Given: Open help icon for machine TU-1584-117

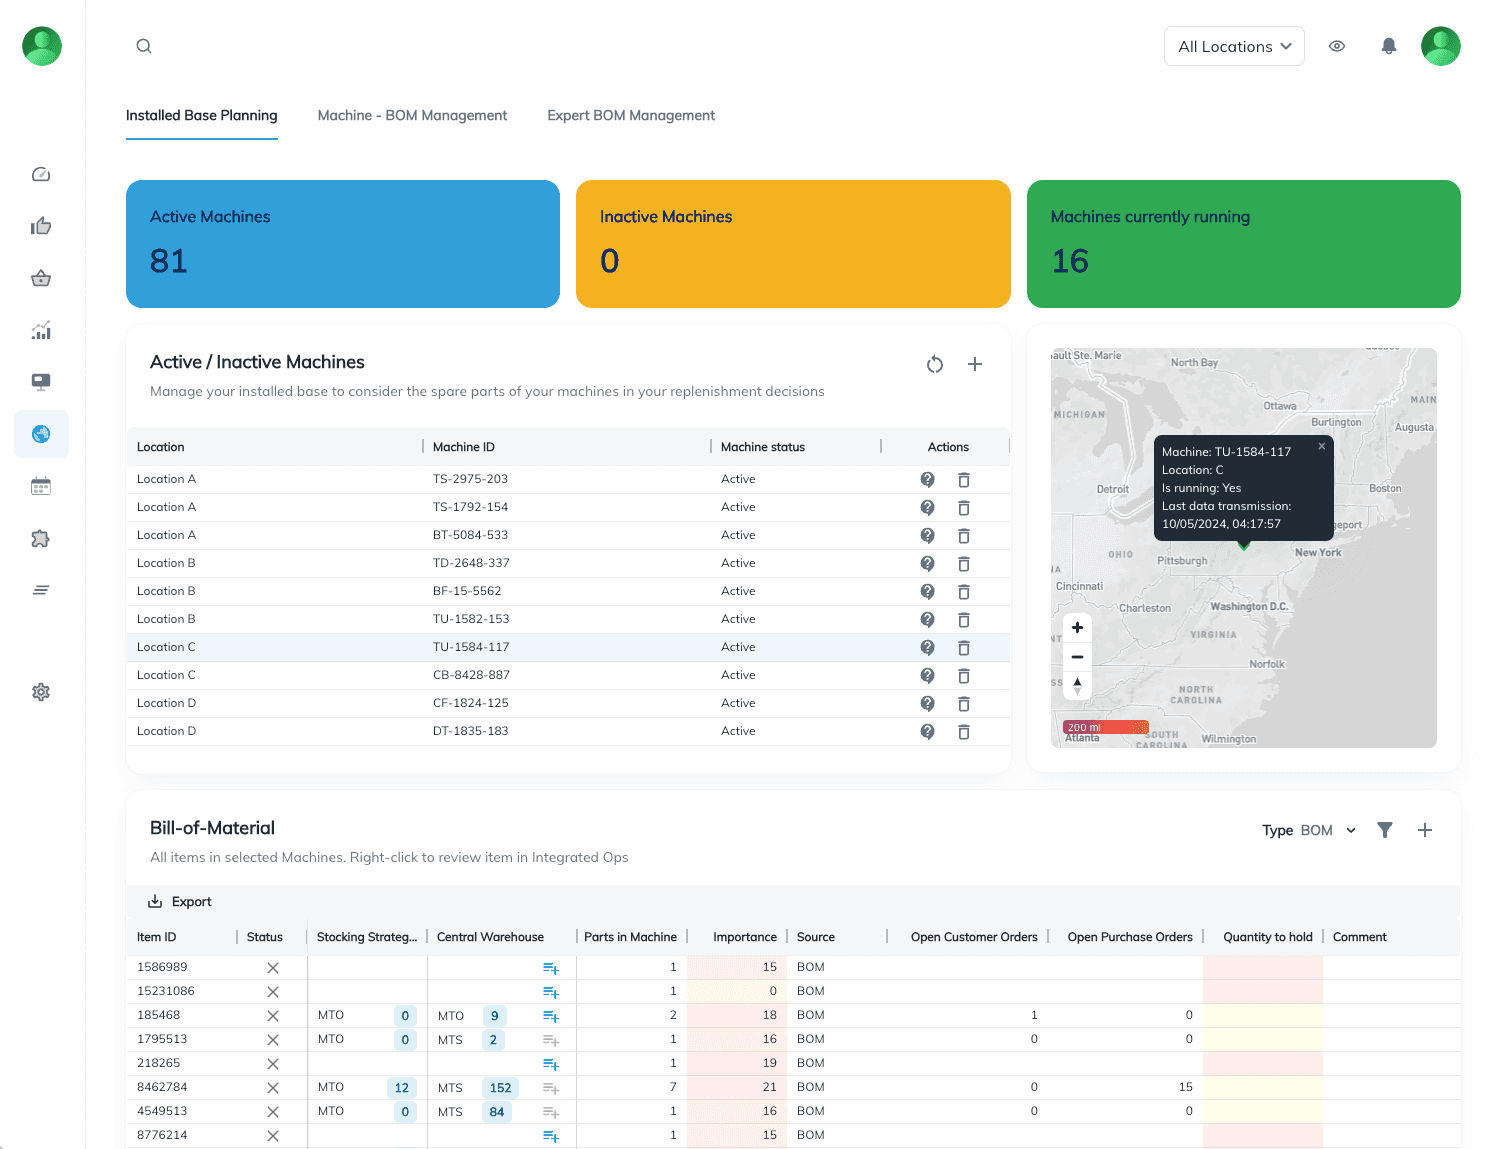Looking at the screenshot, I should [927, 648].
